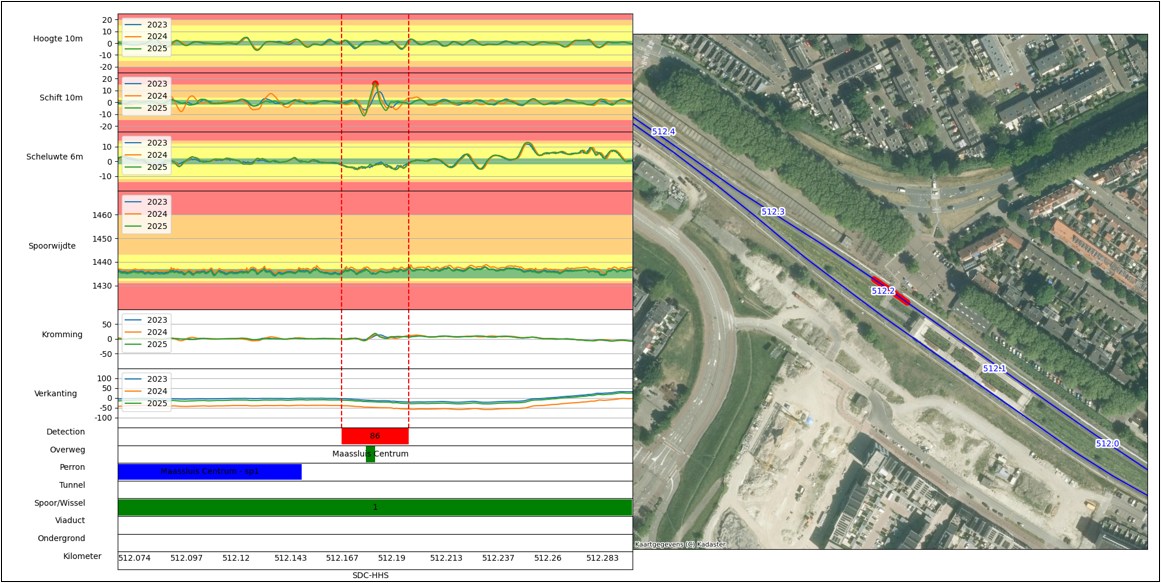Click the 512.2 kilometer label on the map

click(x=883, y=292)
